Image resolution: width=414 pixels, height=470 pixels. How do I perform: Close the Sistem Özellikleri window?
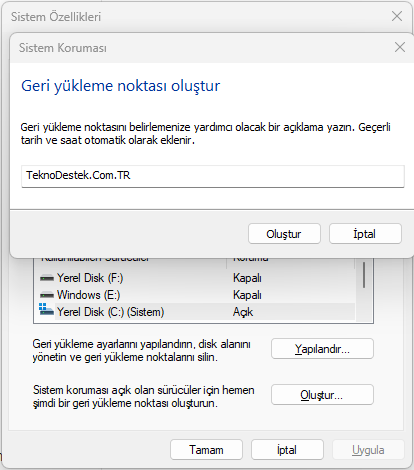(x=397, y=16)
